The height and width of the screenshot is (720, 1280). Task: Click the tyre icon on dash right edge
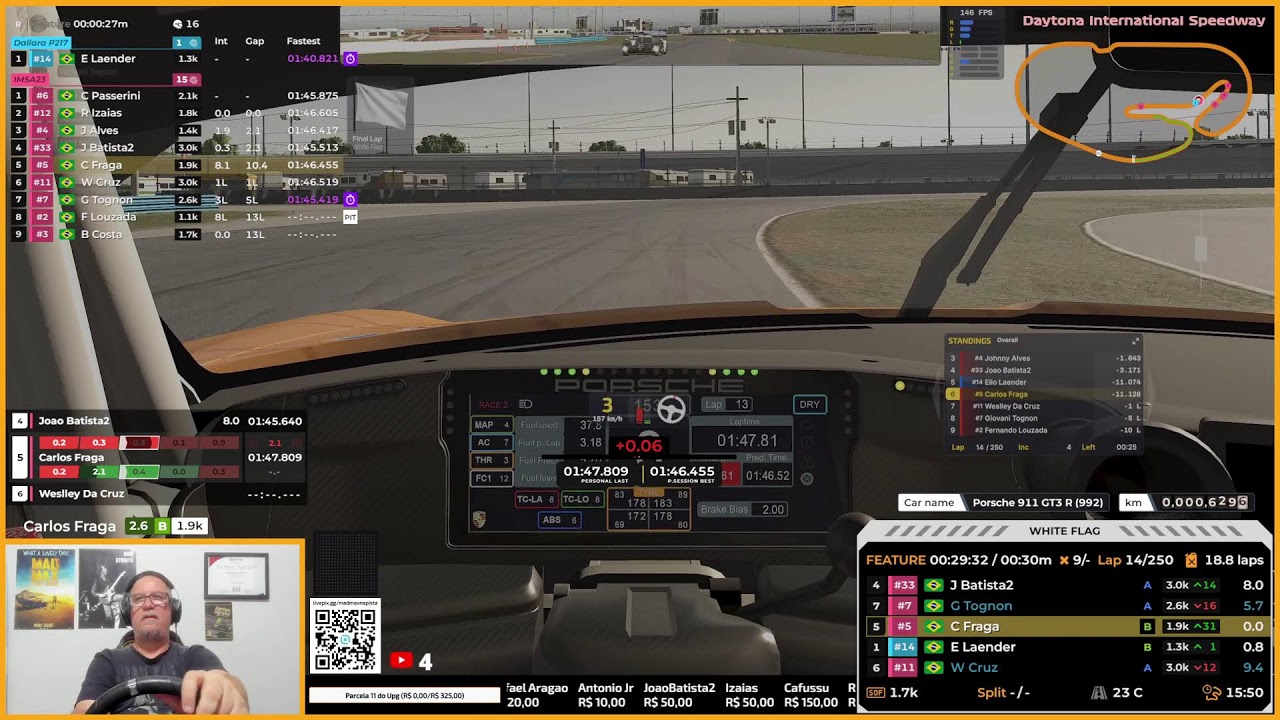(807, 478)
